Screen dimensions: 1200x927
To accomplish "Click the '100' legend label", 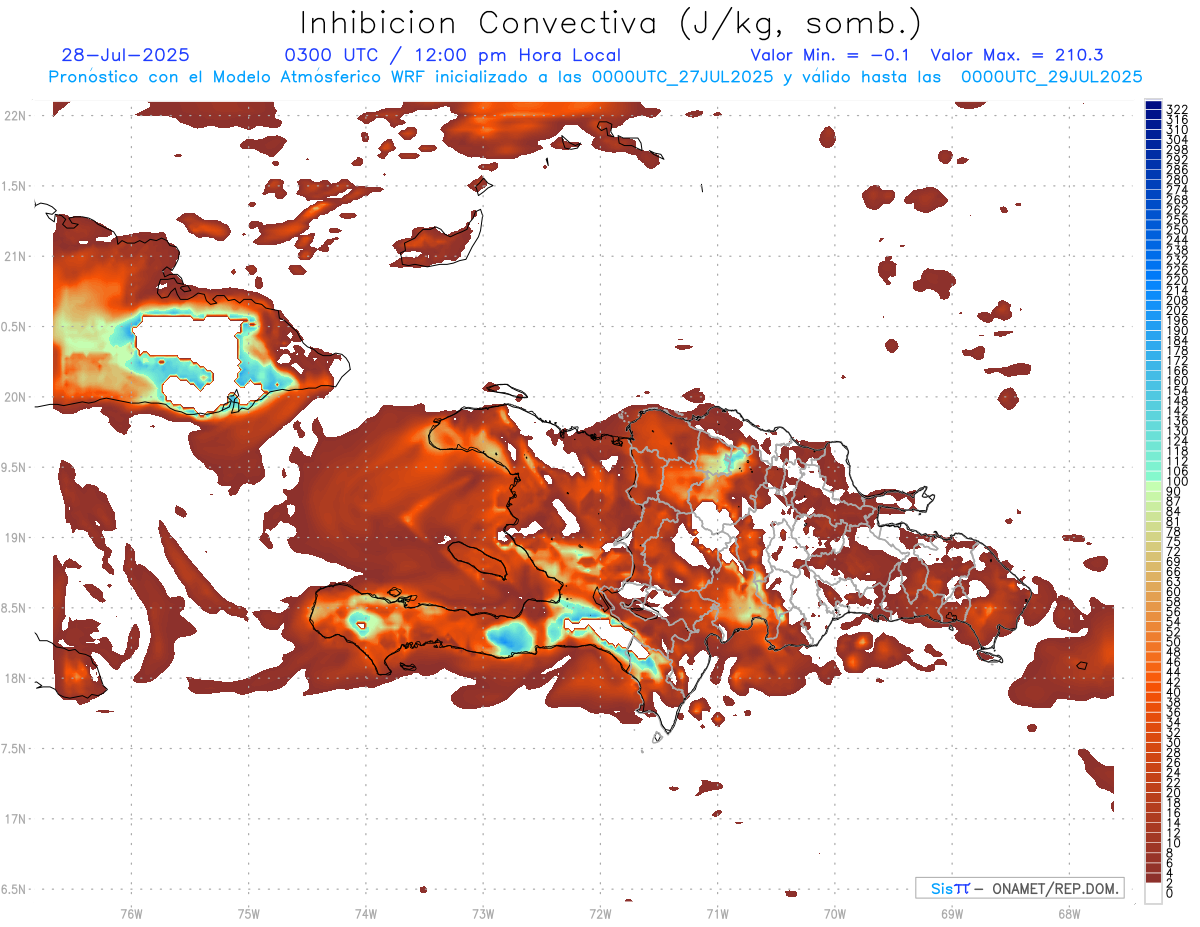I will pos(1176,482).
